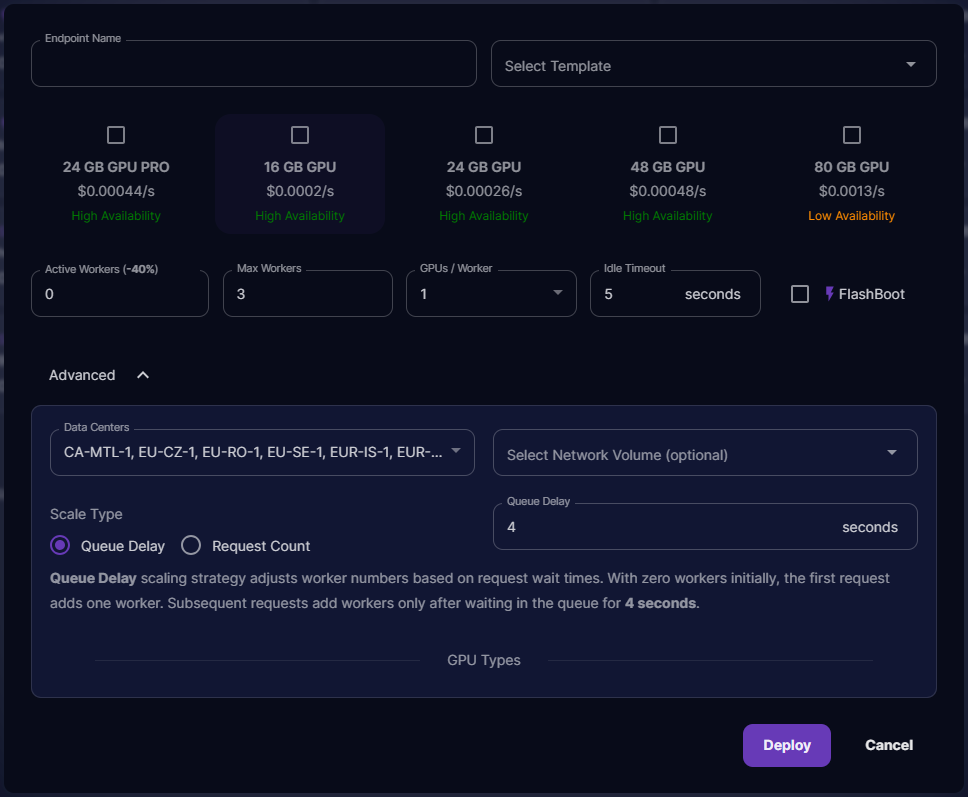Click the Advanced label
The width and height of the screenshot is (968, 797).
click(x=82, y=375)
